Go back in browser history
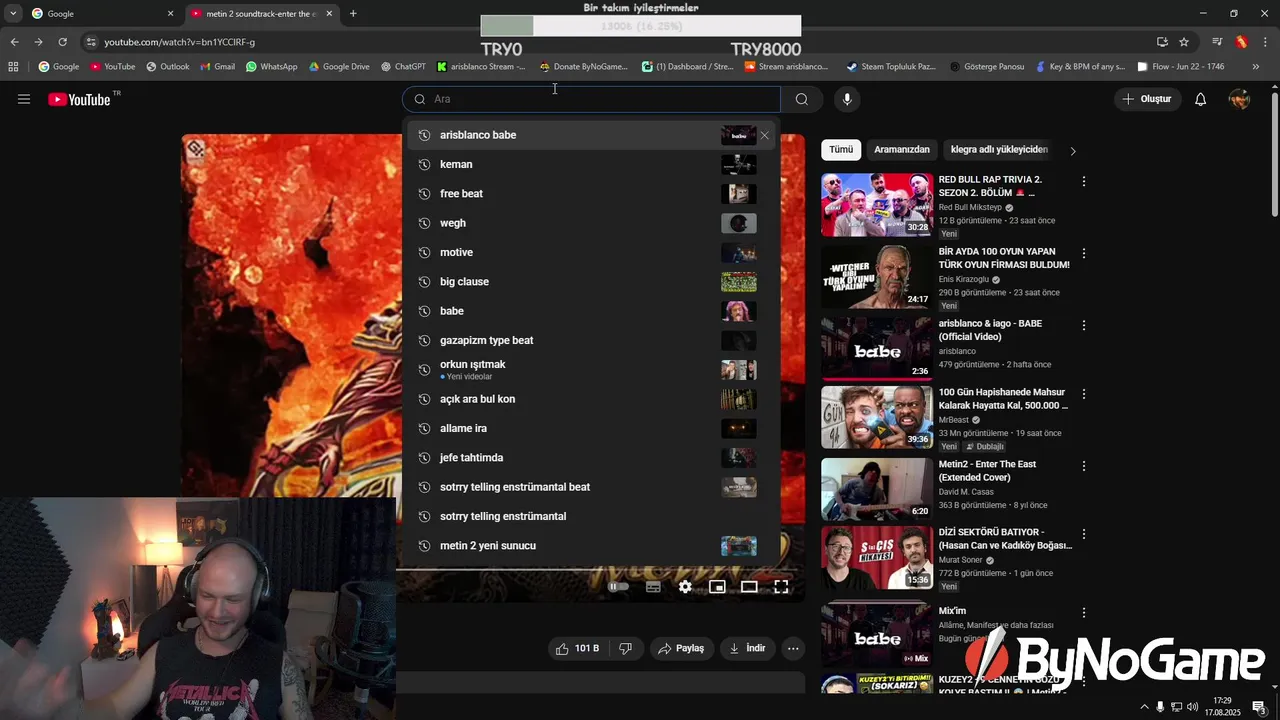Screen dimensions: 1280x720 click(14, 42)
